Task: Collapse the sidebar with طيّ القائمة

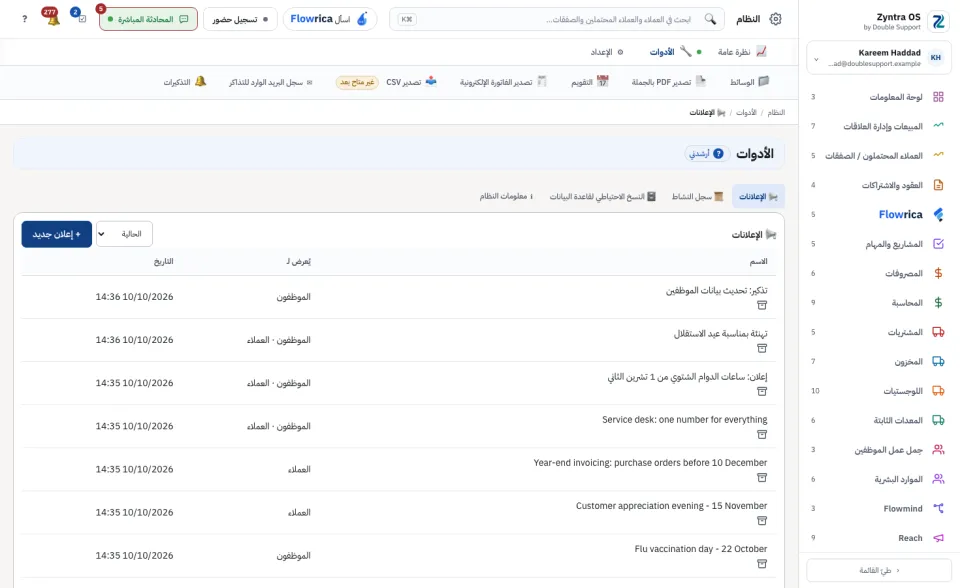Action: (x=879, y=570)
